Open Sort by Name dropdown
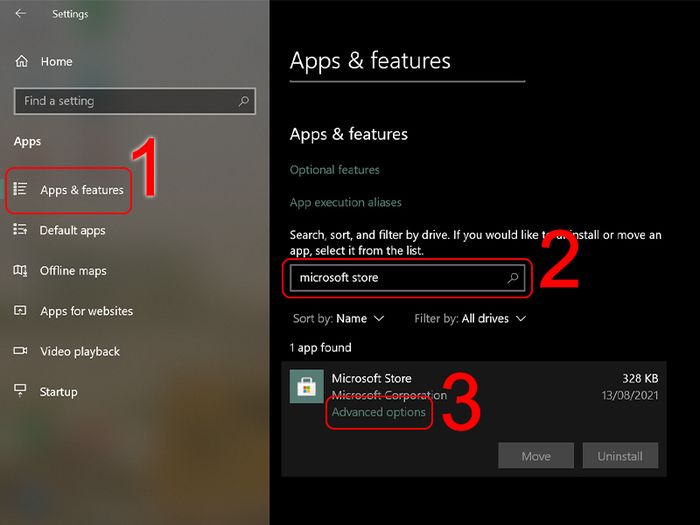700x525 pixels. tap(338, 319)
